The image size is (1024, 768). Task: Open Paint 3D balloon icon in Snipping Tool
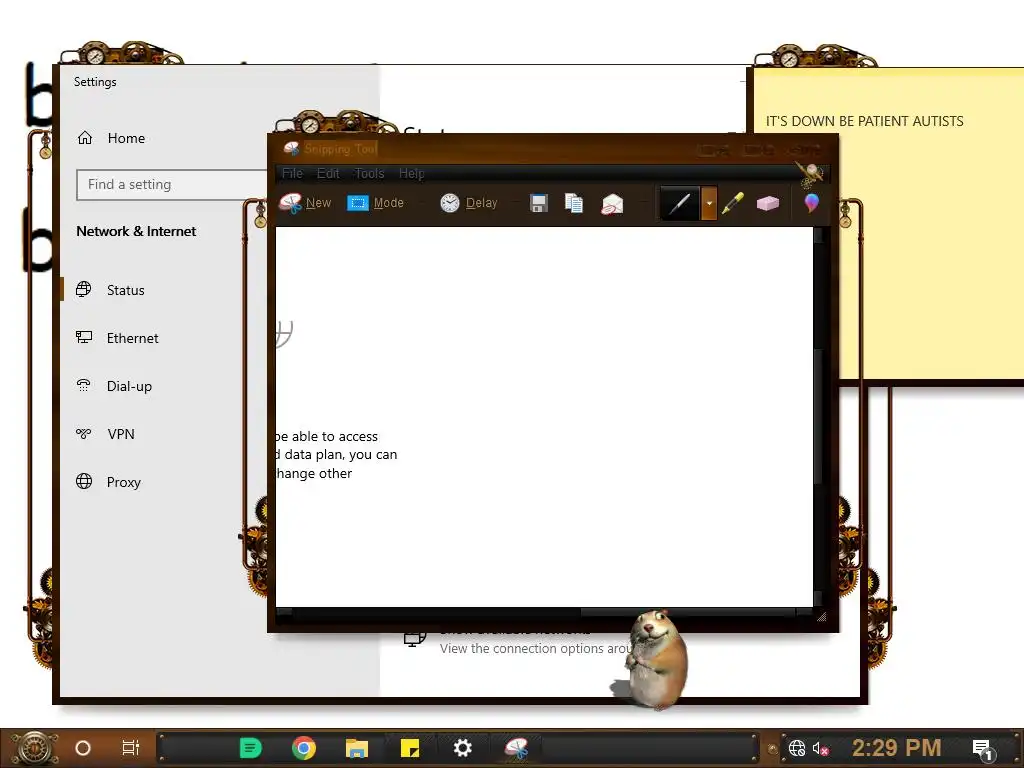[811, 203]
